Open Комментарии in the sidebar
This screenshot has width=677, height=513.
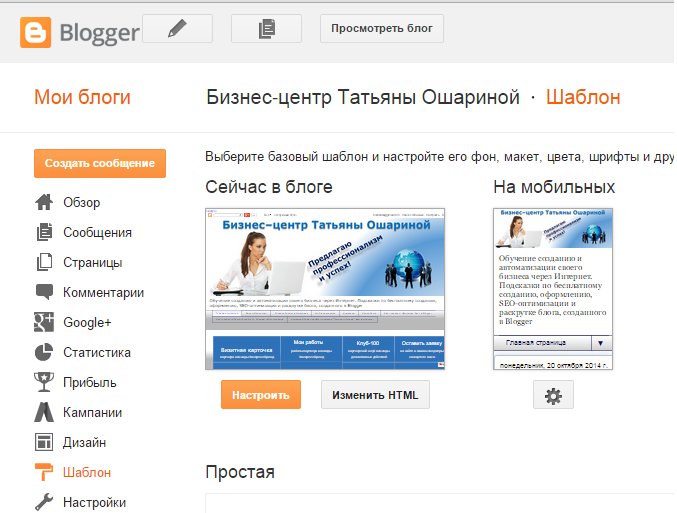pyautogui.click(x=104, y=292)
